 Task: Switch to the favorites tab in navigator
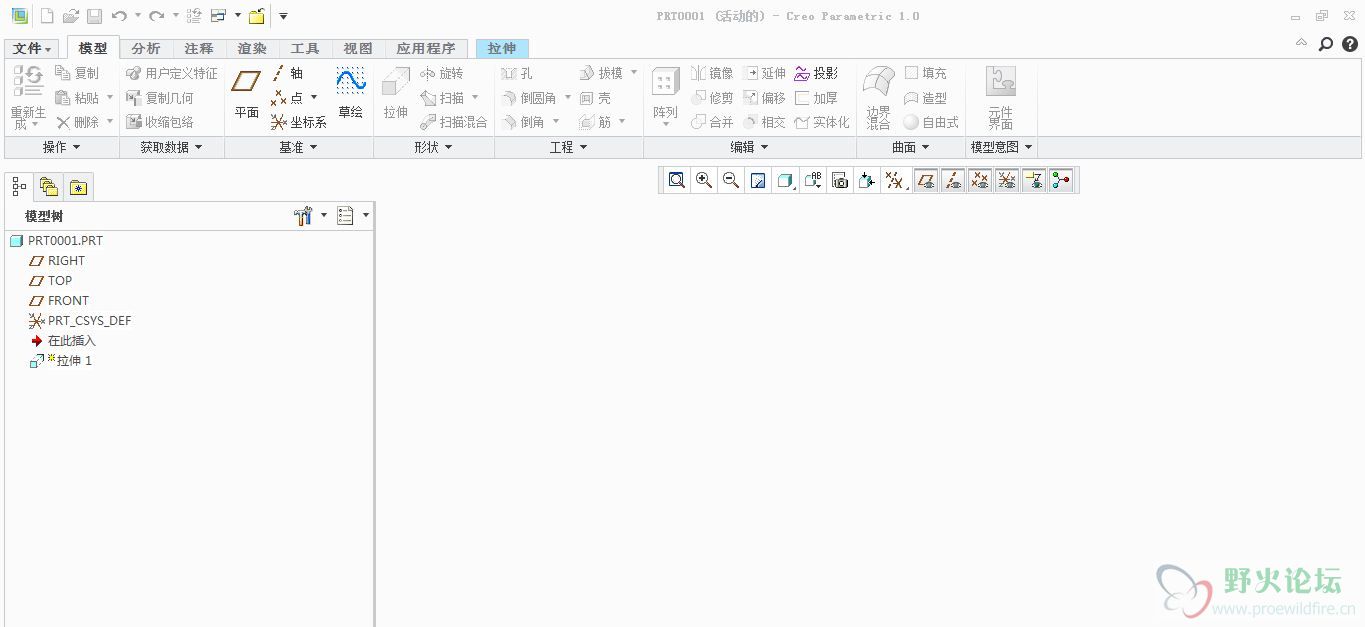coord(78,186)
